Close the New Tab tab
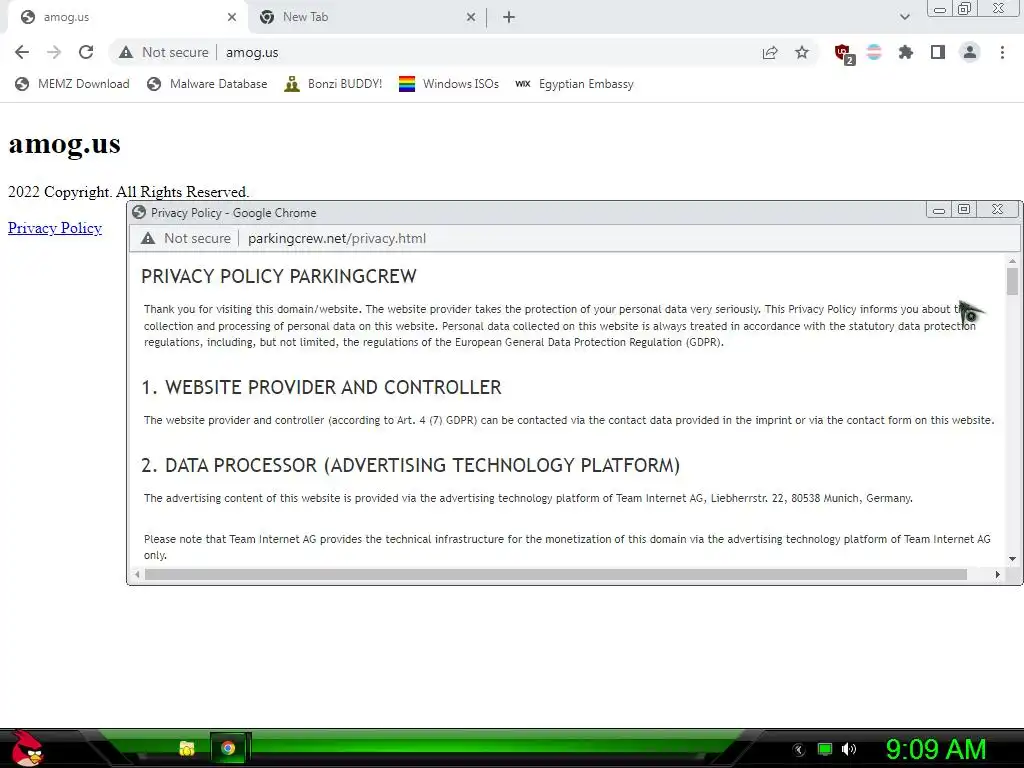 (471, 17)
